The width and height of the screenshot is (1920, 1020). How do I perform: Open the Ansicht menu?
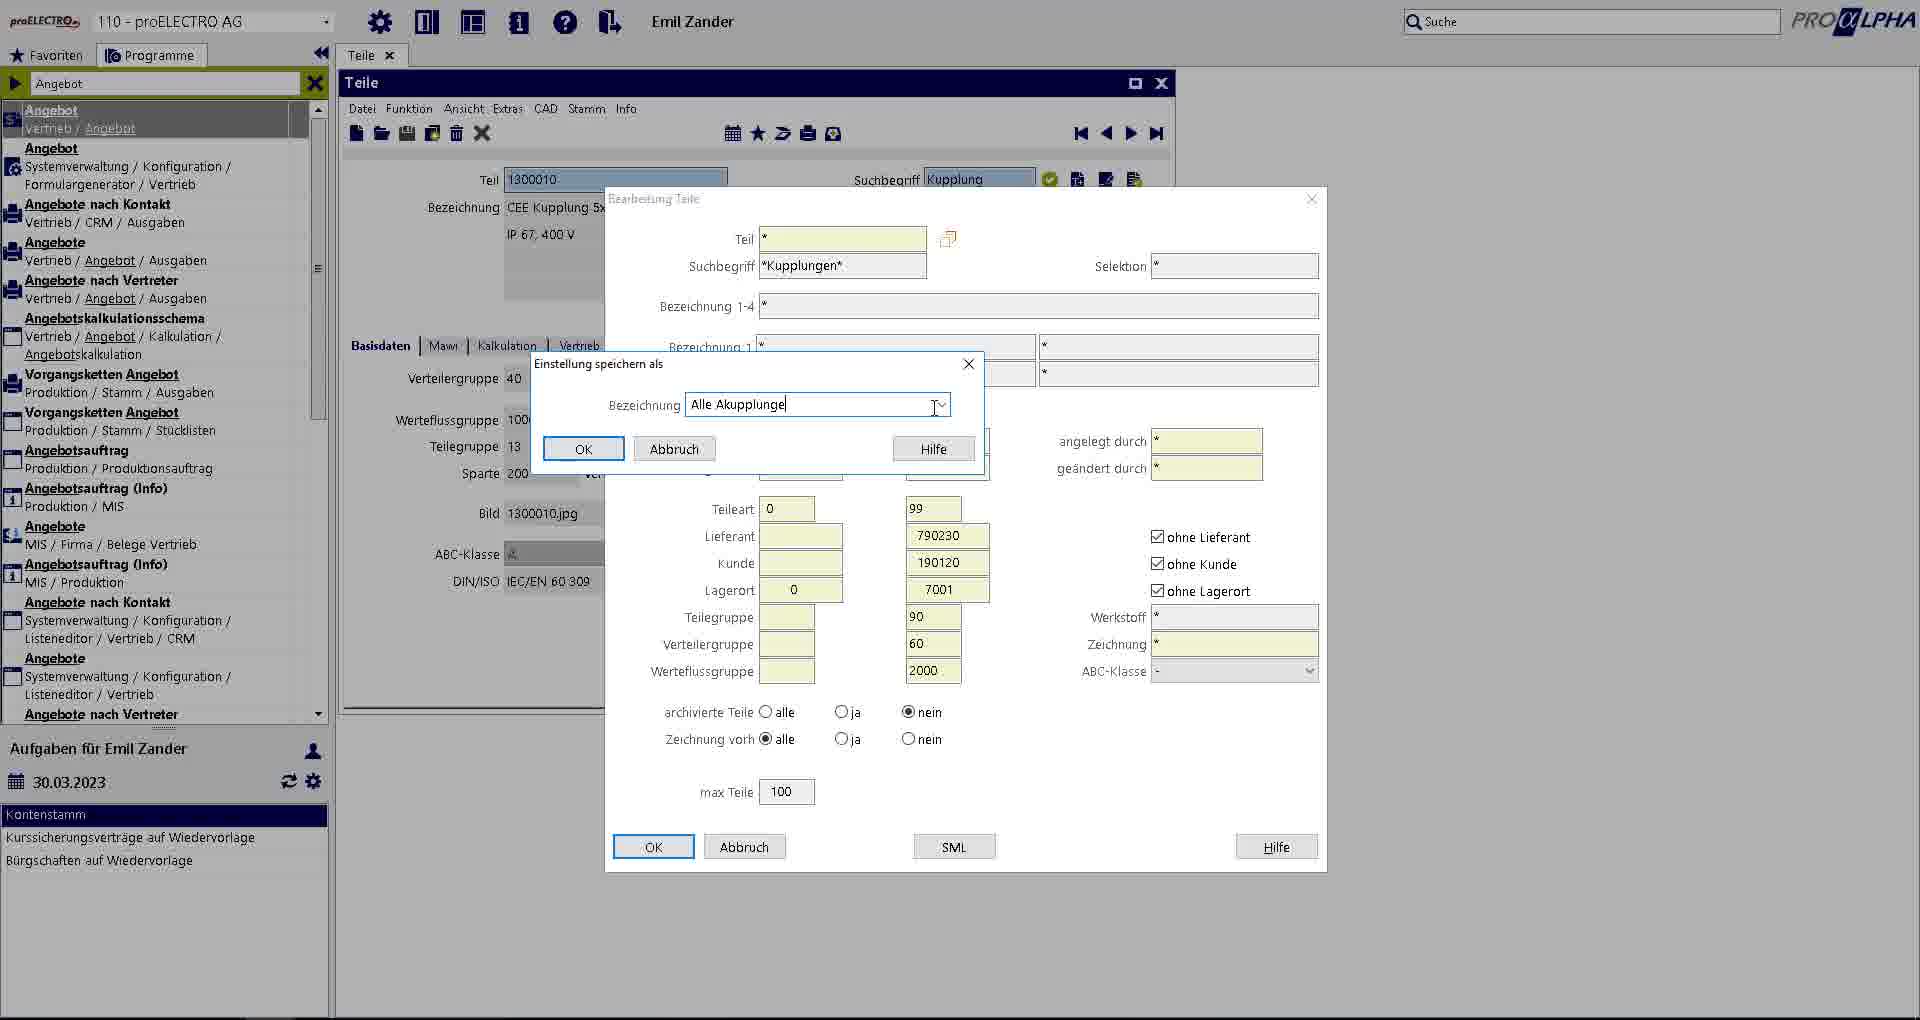click(x=463, y=109)
